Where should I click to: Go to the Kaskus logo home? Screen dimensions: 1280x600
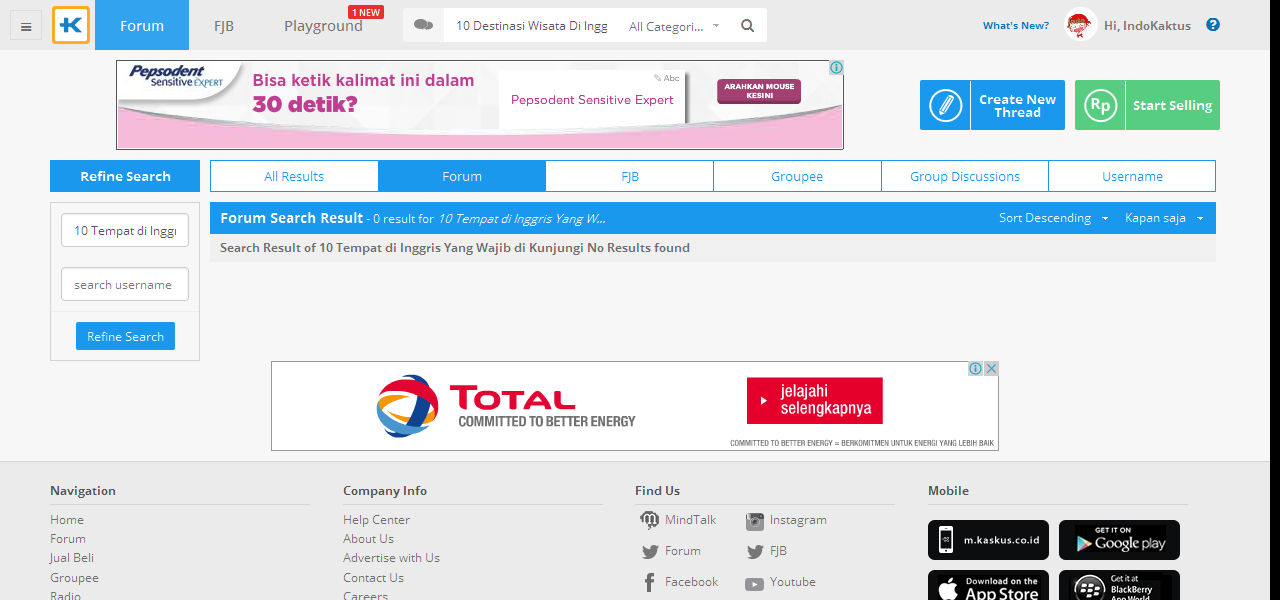point(71,25)
